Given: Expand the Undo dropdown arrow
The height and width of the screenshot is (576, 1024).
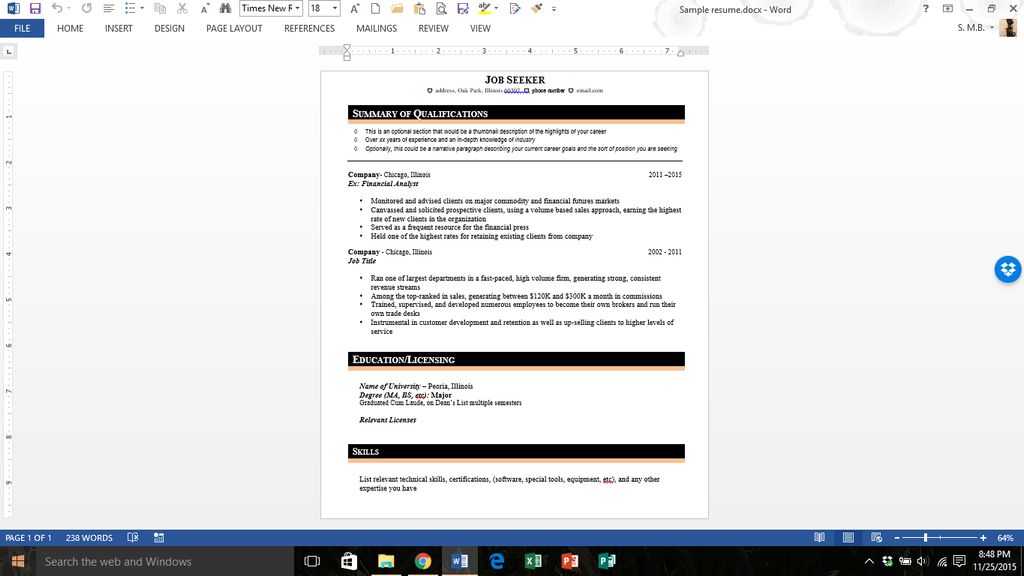Looking at the screenshot, I should (x=70, y=8).
